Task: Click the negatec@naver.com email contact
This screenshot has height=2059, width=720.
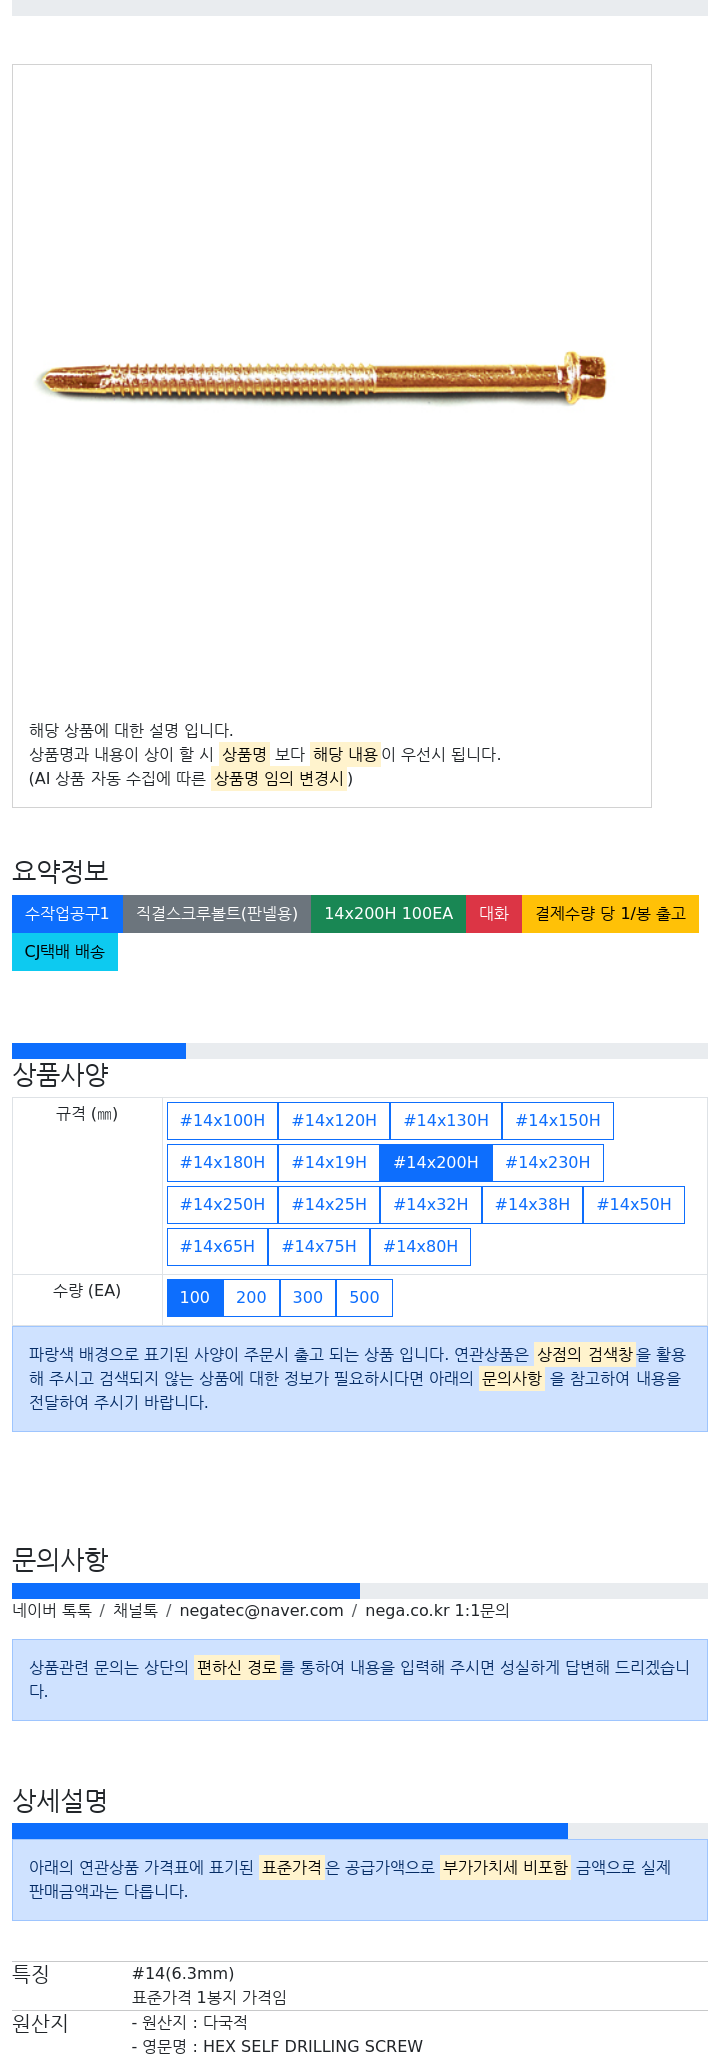Action: (261, 1611)
